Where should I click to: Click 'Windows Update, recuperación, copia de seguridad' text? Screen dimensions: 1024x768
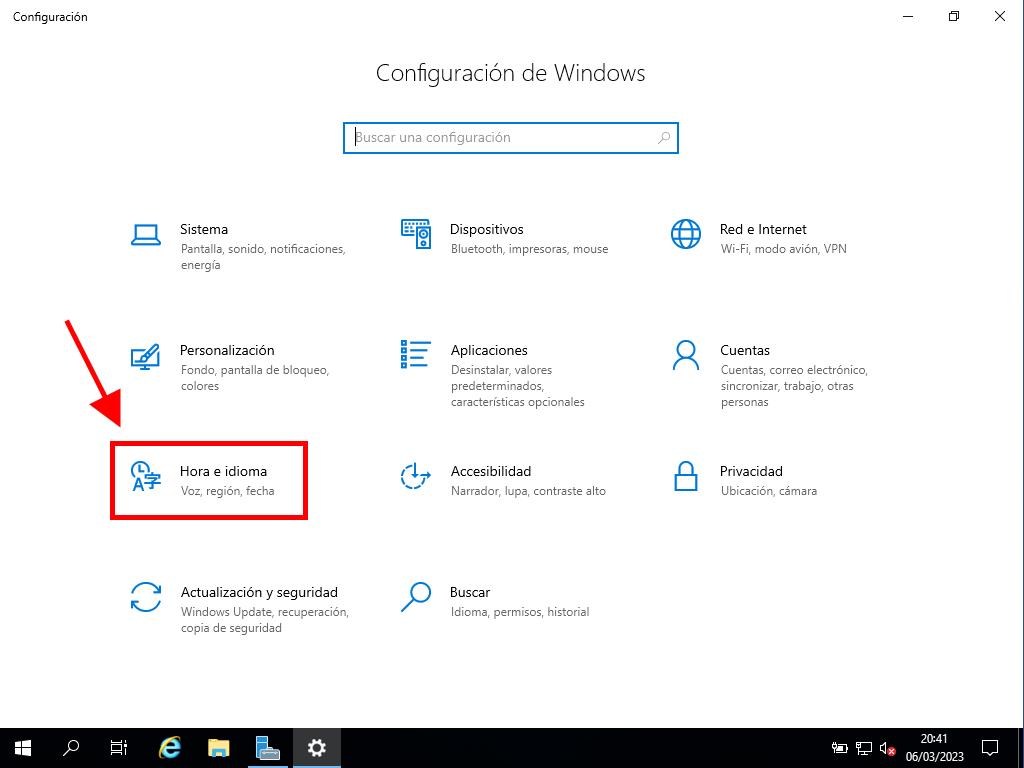pyautogui.click(x=264, y=620)
